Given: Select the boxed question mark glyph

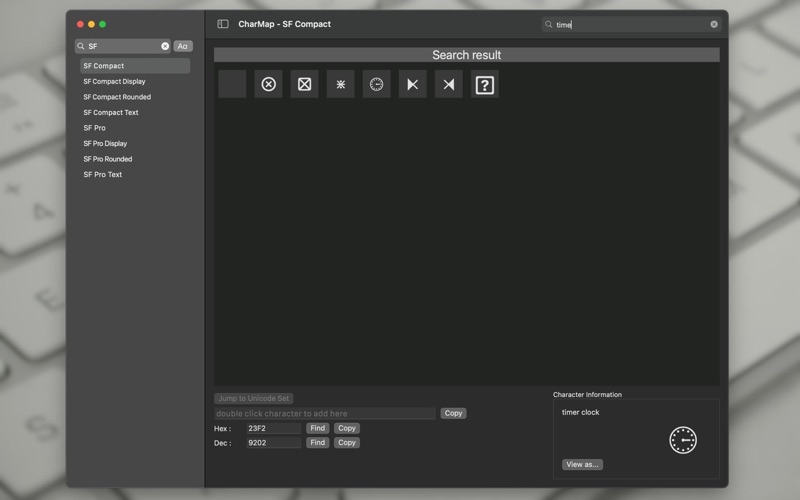Looking at the screenshot, I should pyautogui.click(x=485, y=84).
